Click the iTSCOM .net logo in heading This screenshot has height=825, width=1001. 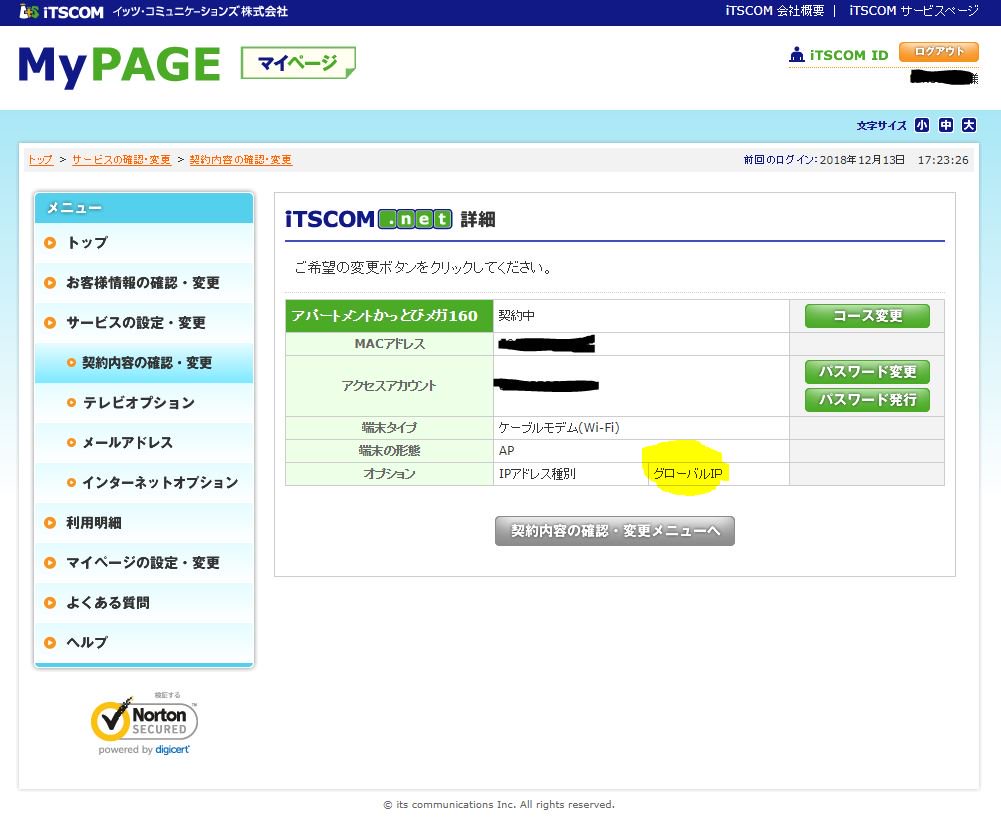pyautogui.click(x=368, y=219)
